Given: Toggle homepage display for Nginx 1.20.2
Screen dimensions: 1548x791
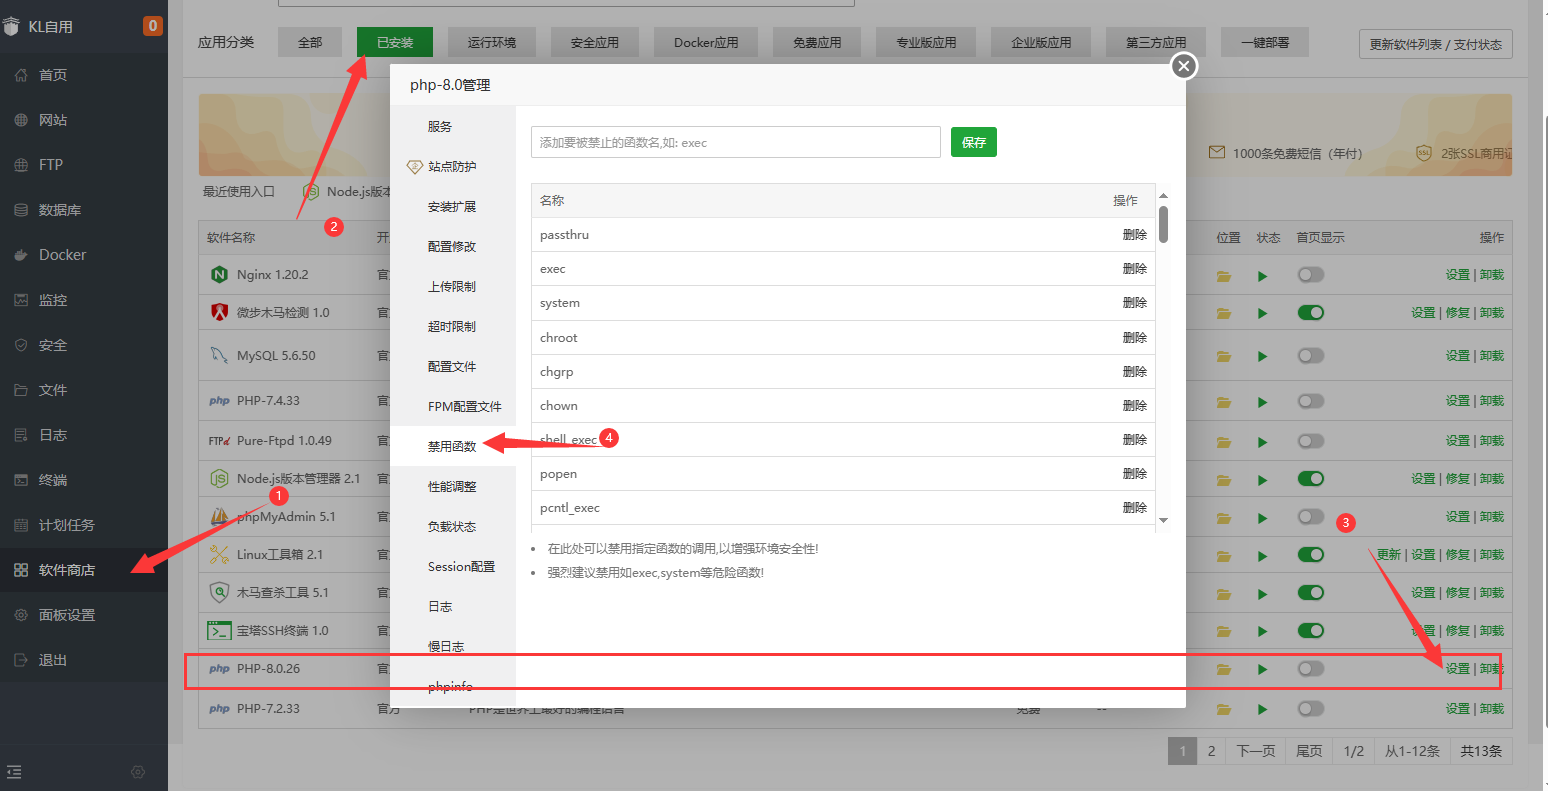Looking at the screenshot, I should [x=1310, y=275].
